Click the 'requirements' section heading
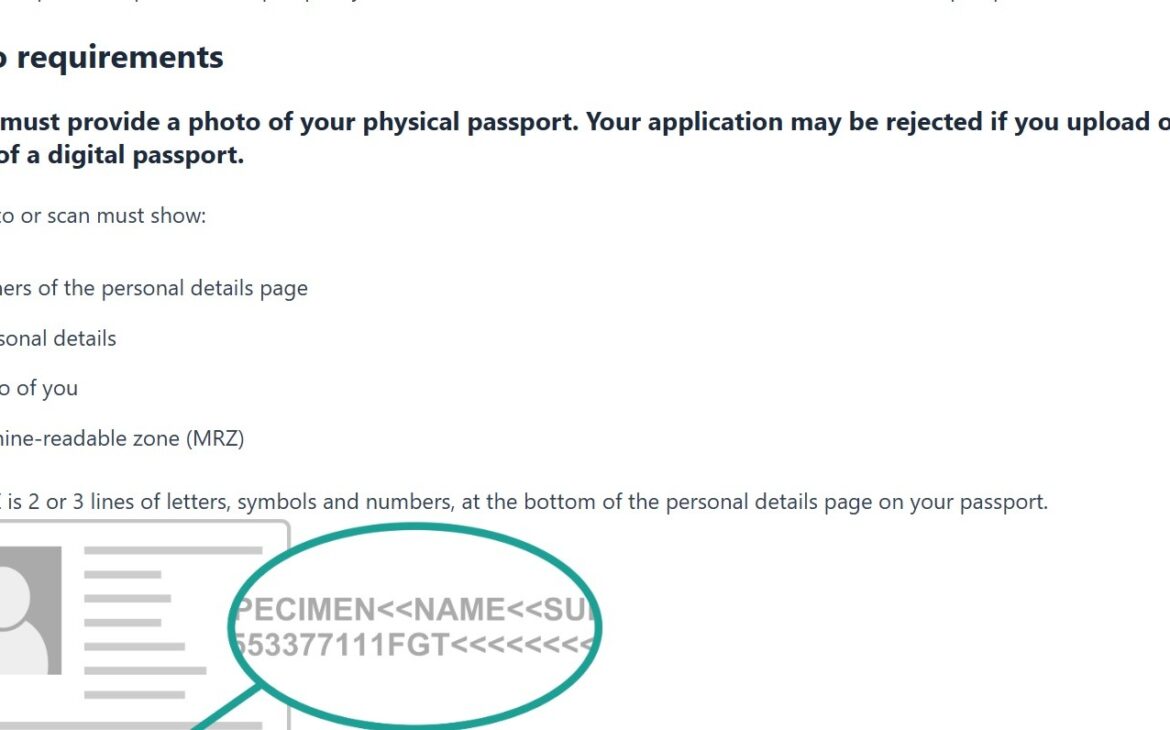The height and width of the screenshot is (730, 1170). (x=120, y=57)
